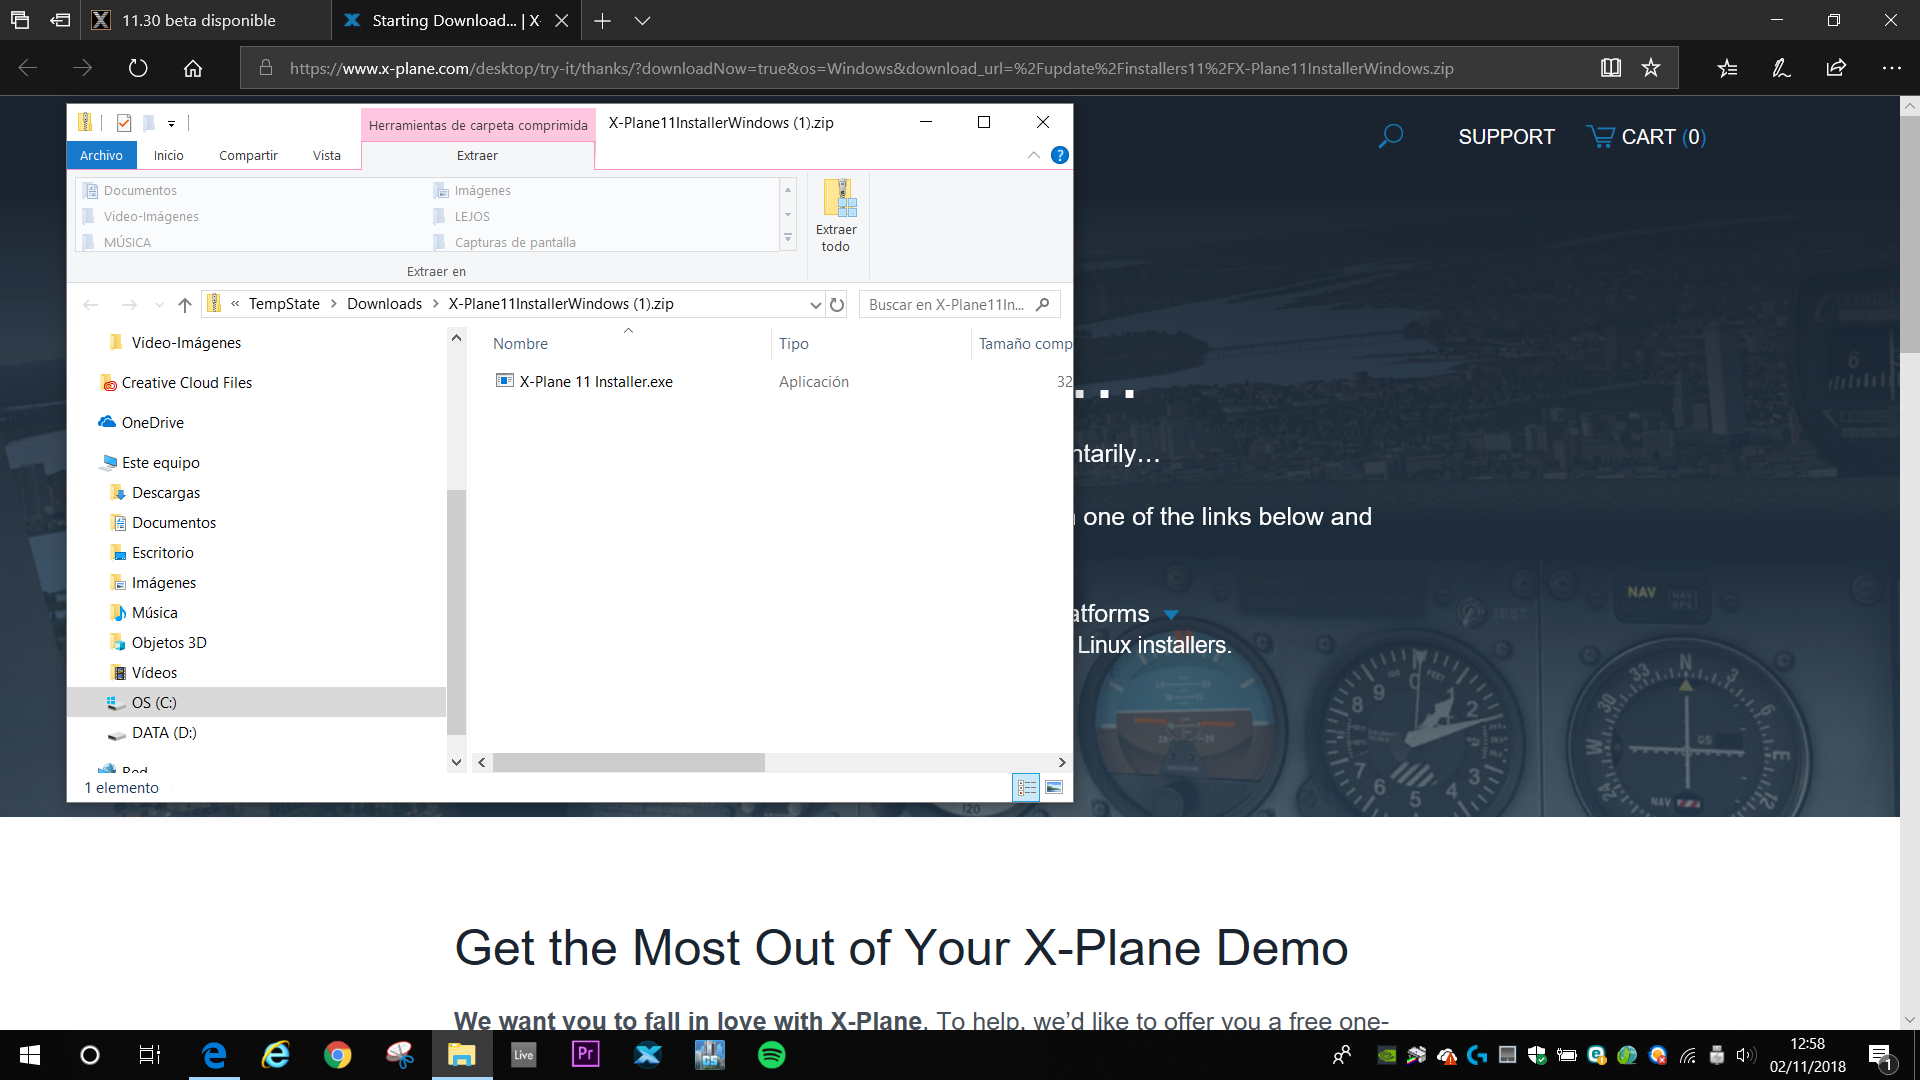Click the website search magnifier icon
This screenshot has height=1080, width=1920.
pyautogui.click(x=1390, y=136)
